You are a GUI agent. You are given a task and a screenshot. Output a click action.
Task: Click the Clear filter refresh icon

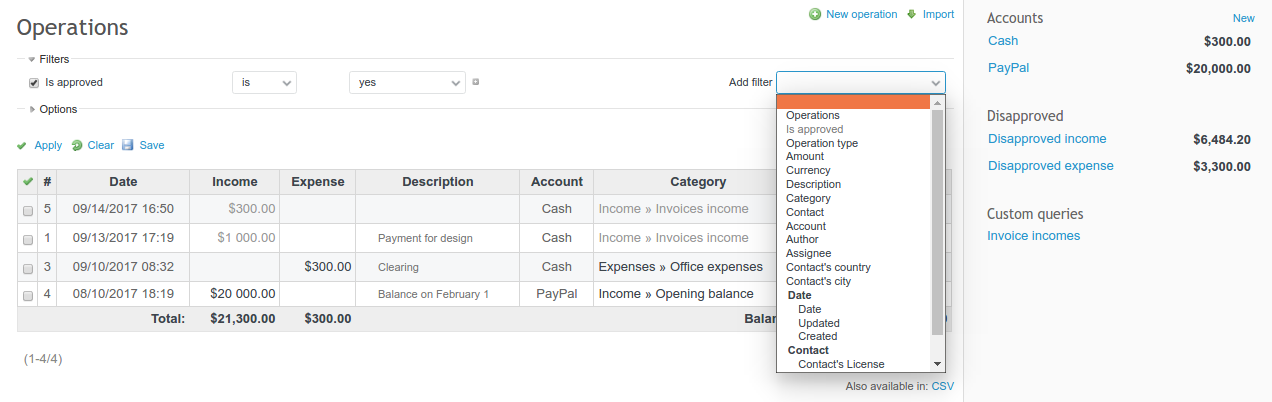coord(77,146)
